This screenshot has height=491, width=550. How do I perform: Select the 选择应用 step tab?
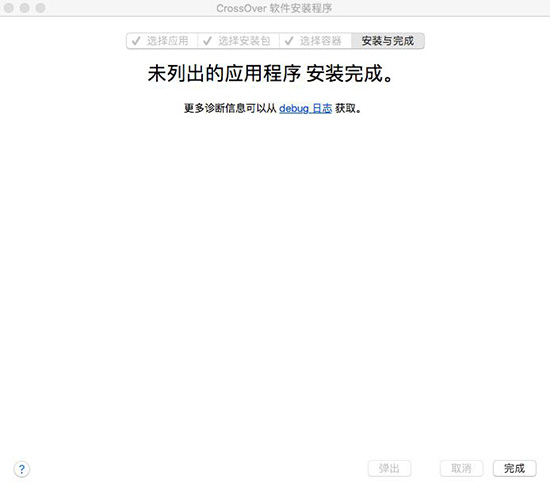coord(162,41)
